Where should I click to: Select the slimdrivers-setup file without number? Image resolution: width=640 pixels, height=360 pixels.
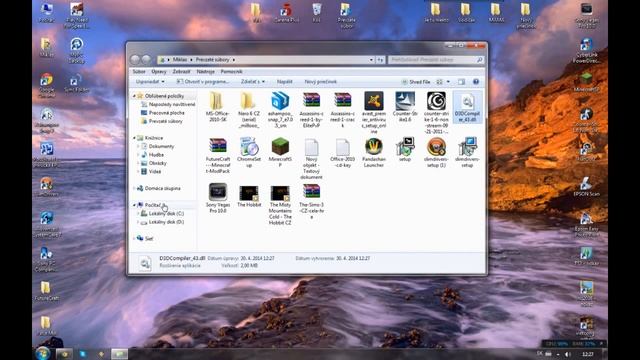[x=467, y=153]
